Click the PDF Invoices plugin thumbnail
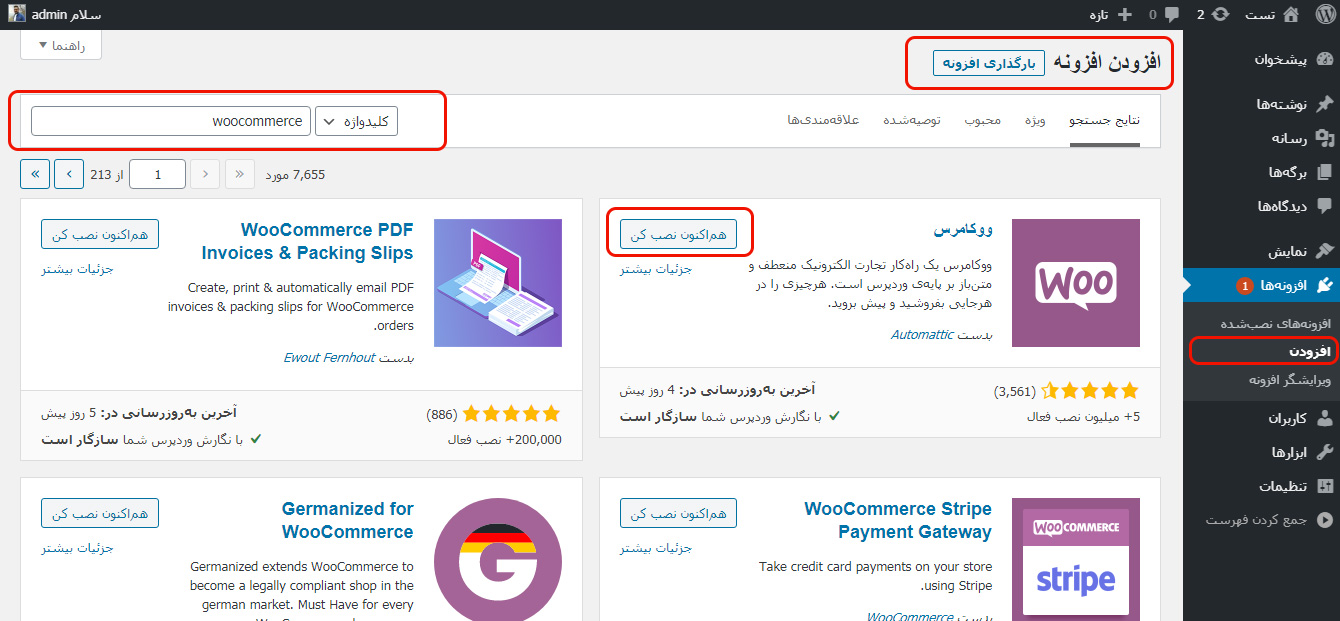Screen dimensions: 1340x621 pyautogui.click(x=498, y=283)
